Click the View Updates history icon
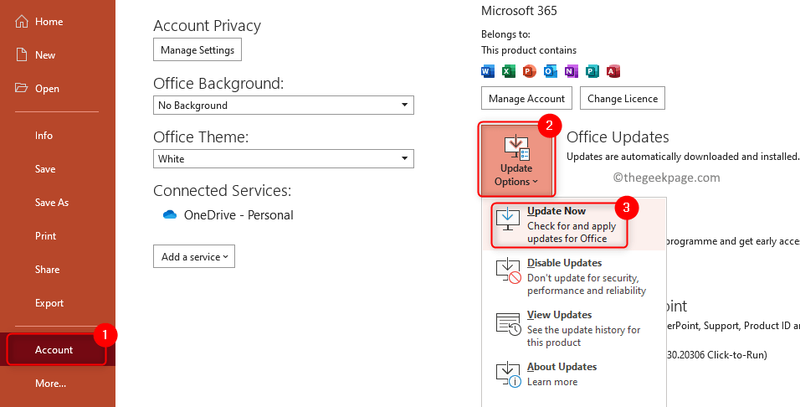 (508, 324)
